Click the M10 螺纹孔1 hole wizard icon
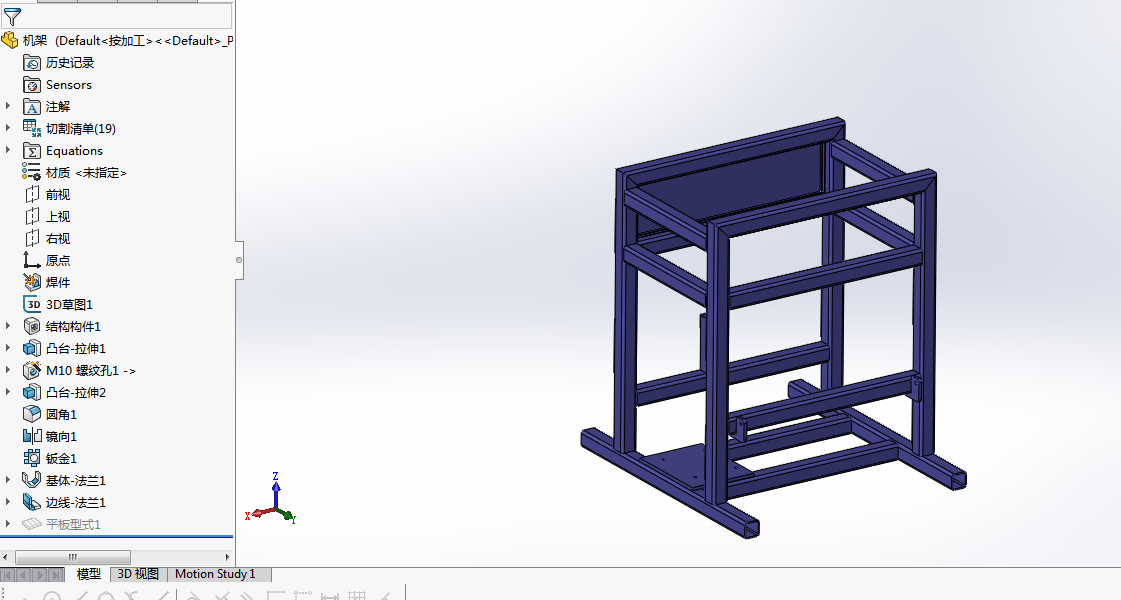 [31, 370]
